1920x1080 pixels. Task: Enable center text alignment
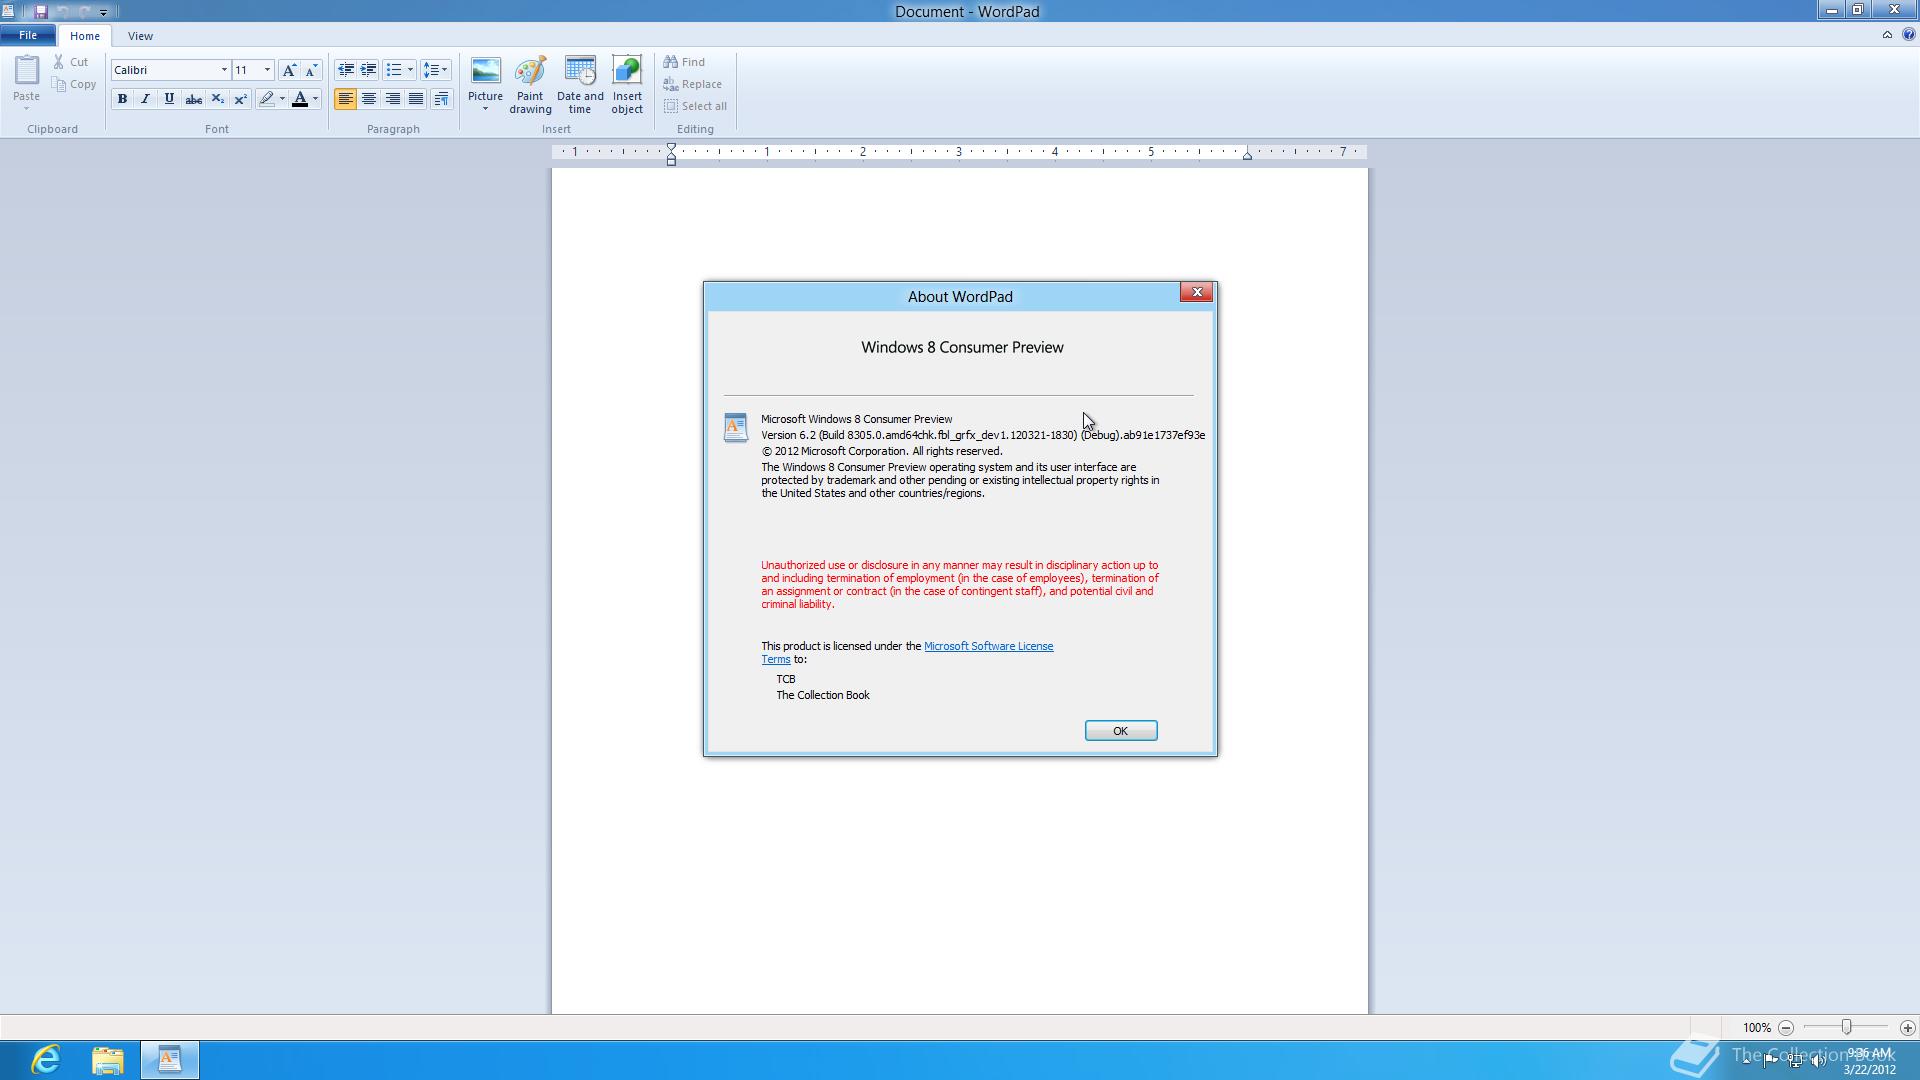point(369,99)
